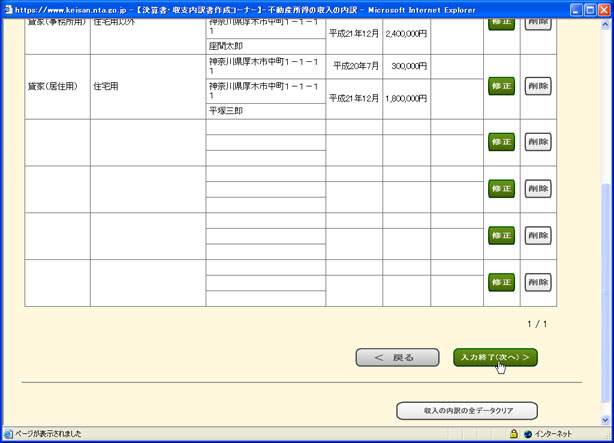Viewport: 614px width, 443px height.
Task: Clear all data with 収入の内訳の全データクリア
Action: 467,410
